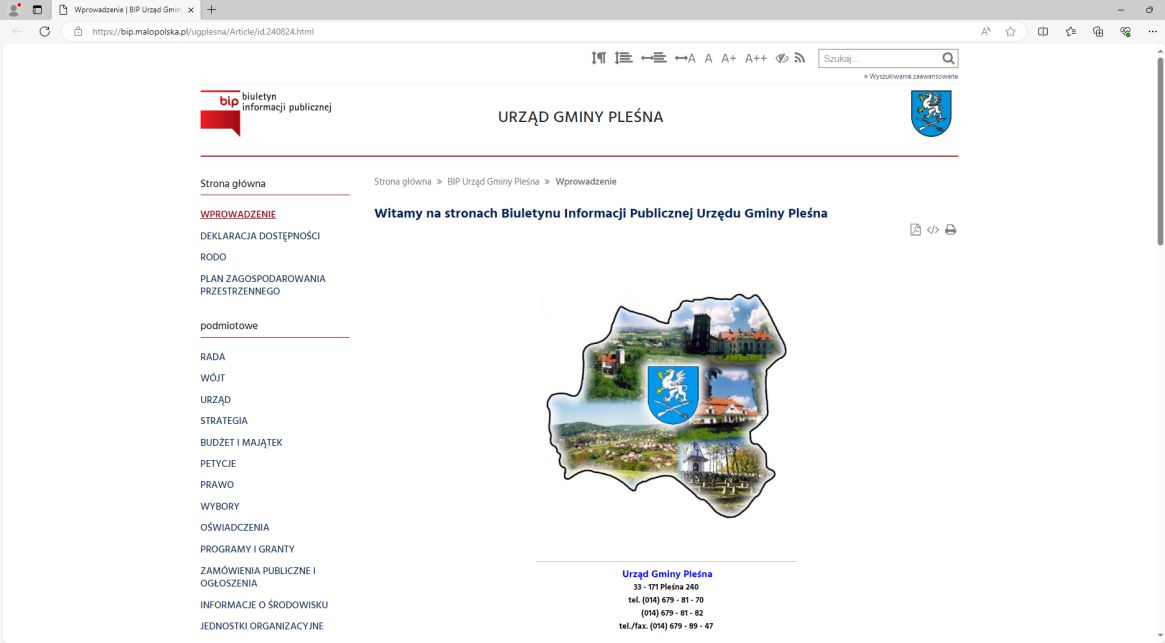The height and width of the screenshot is (643, 1165).
Task: Click the URZĄD GMINY PLEŚNA header title
Action: (x=580, y=117)
